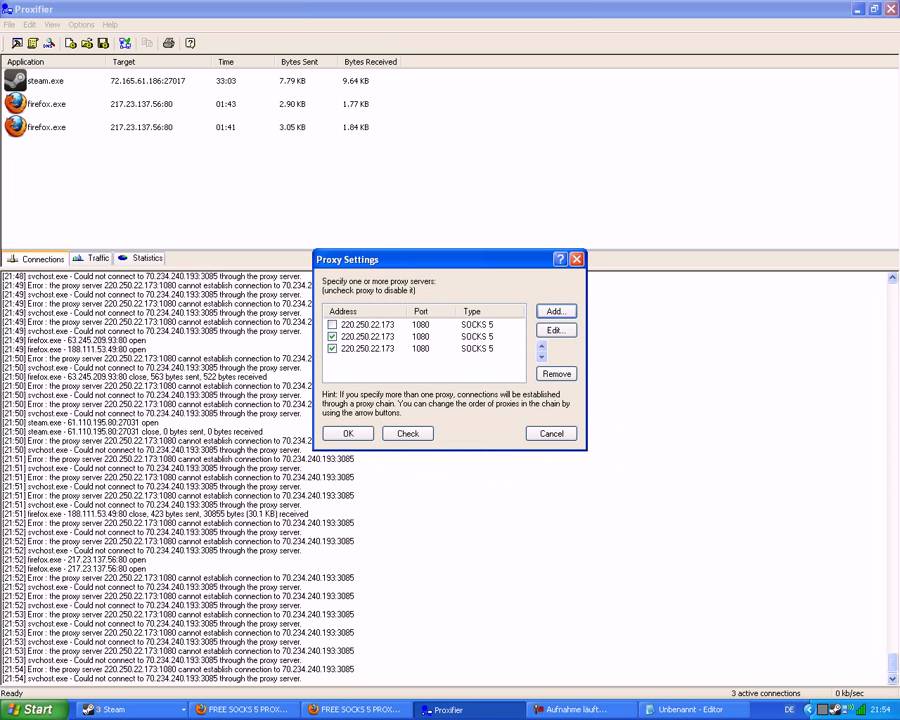
Task: Click the green signal bars tray icon
Action: [x=860, y=710]
